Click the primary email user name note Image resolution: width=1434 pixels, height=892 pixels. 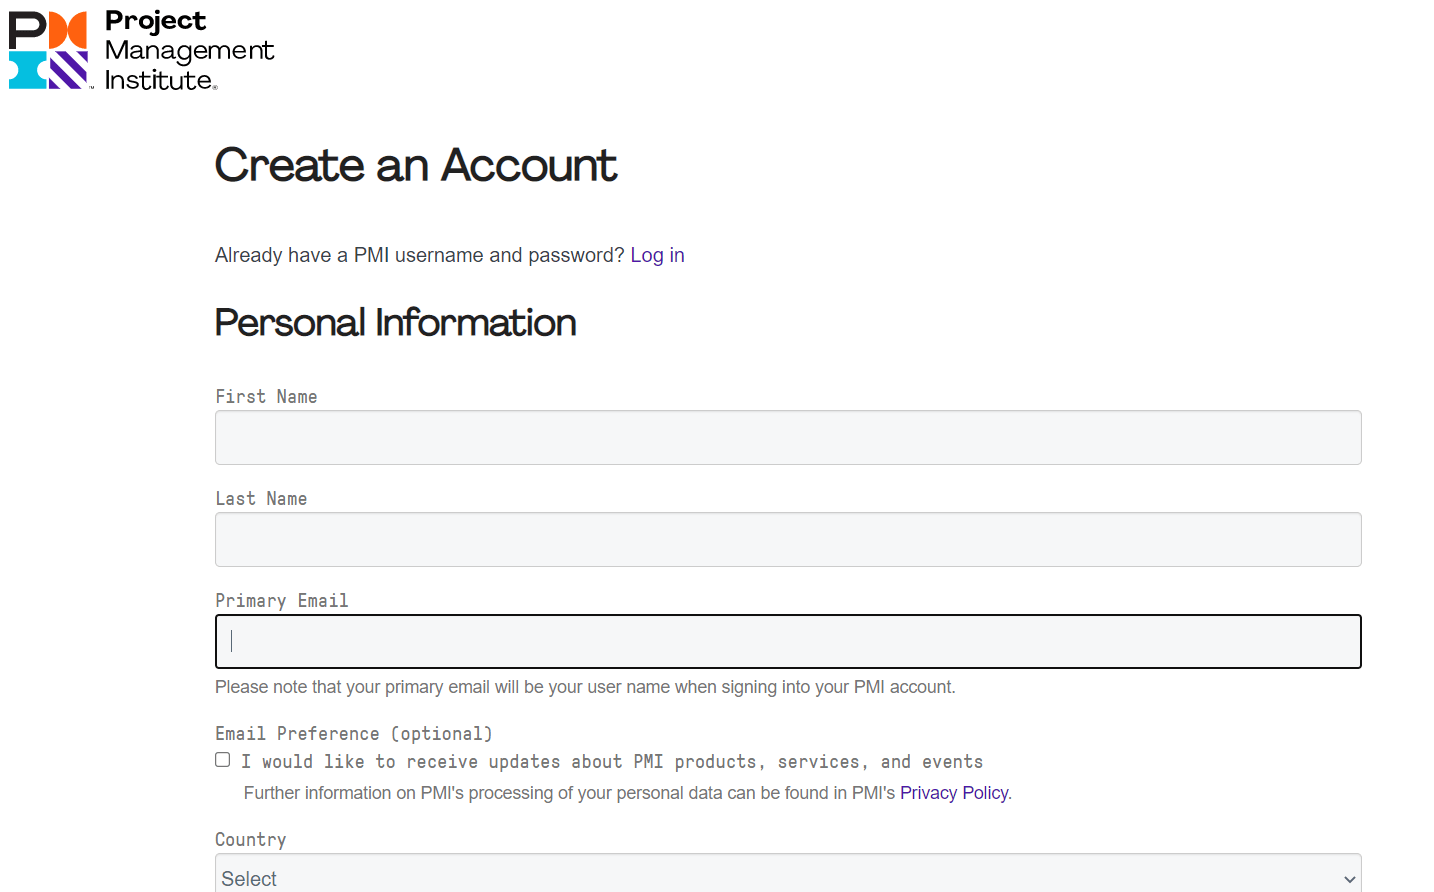click(x=585, y=687)
